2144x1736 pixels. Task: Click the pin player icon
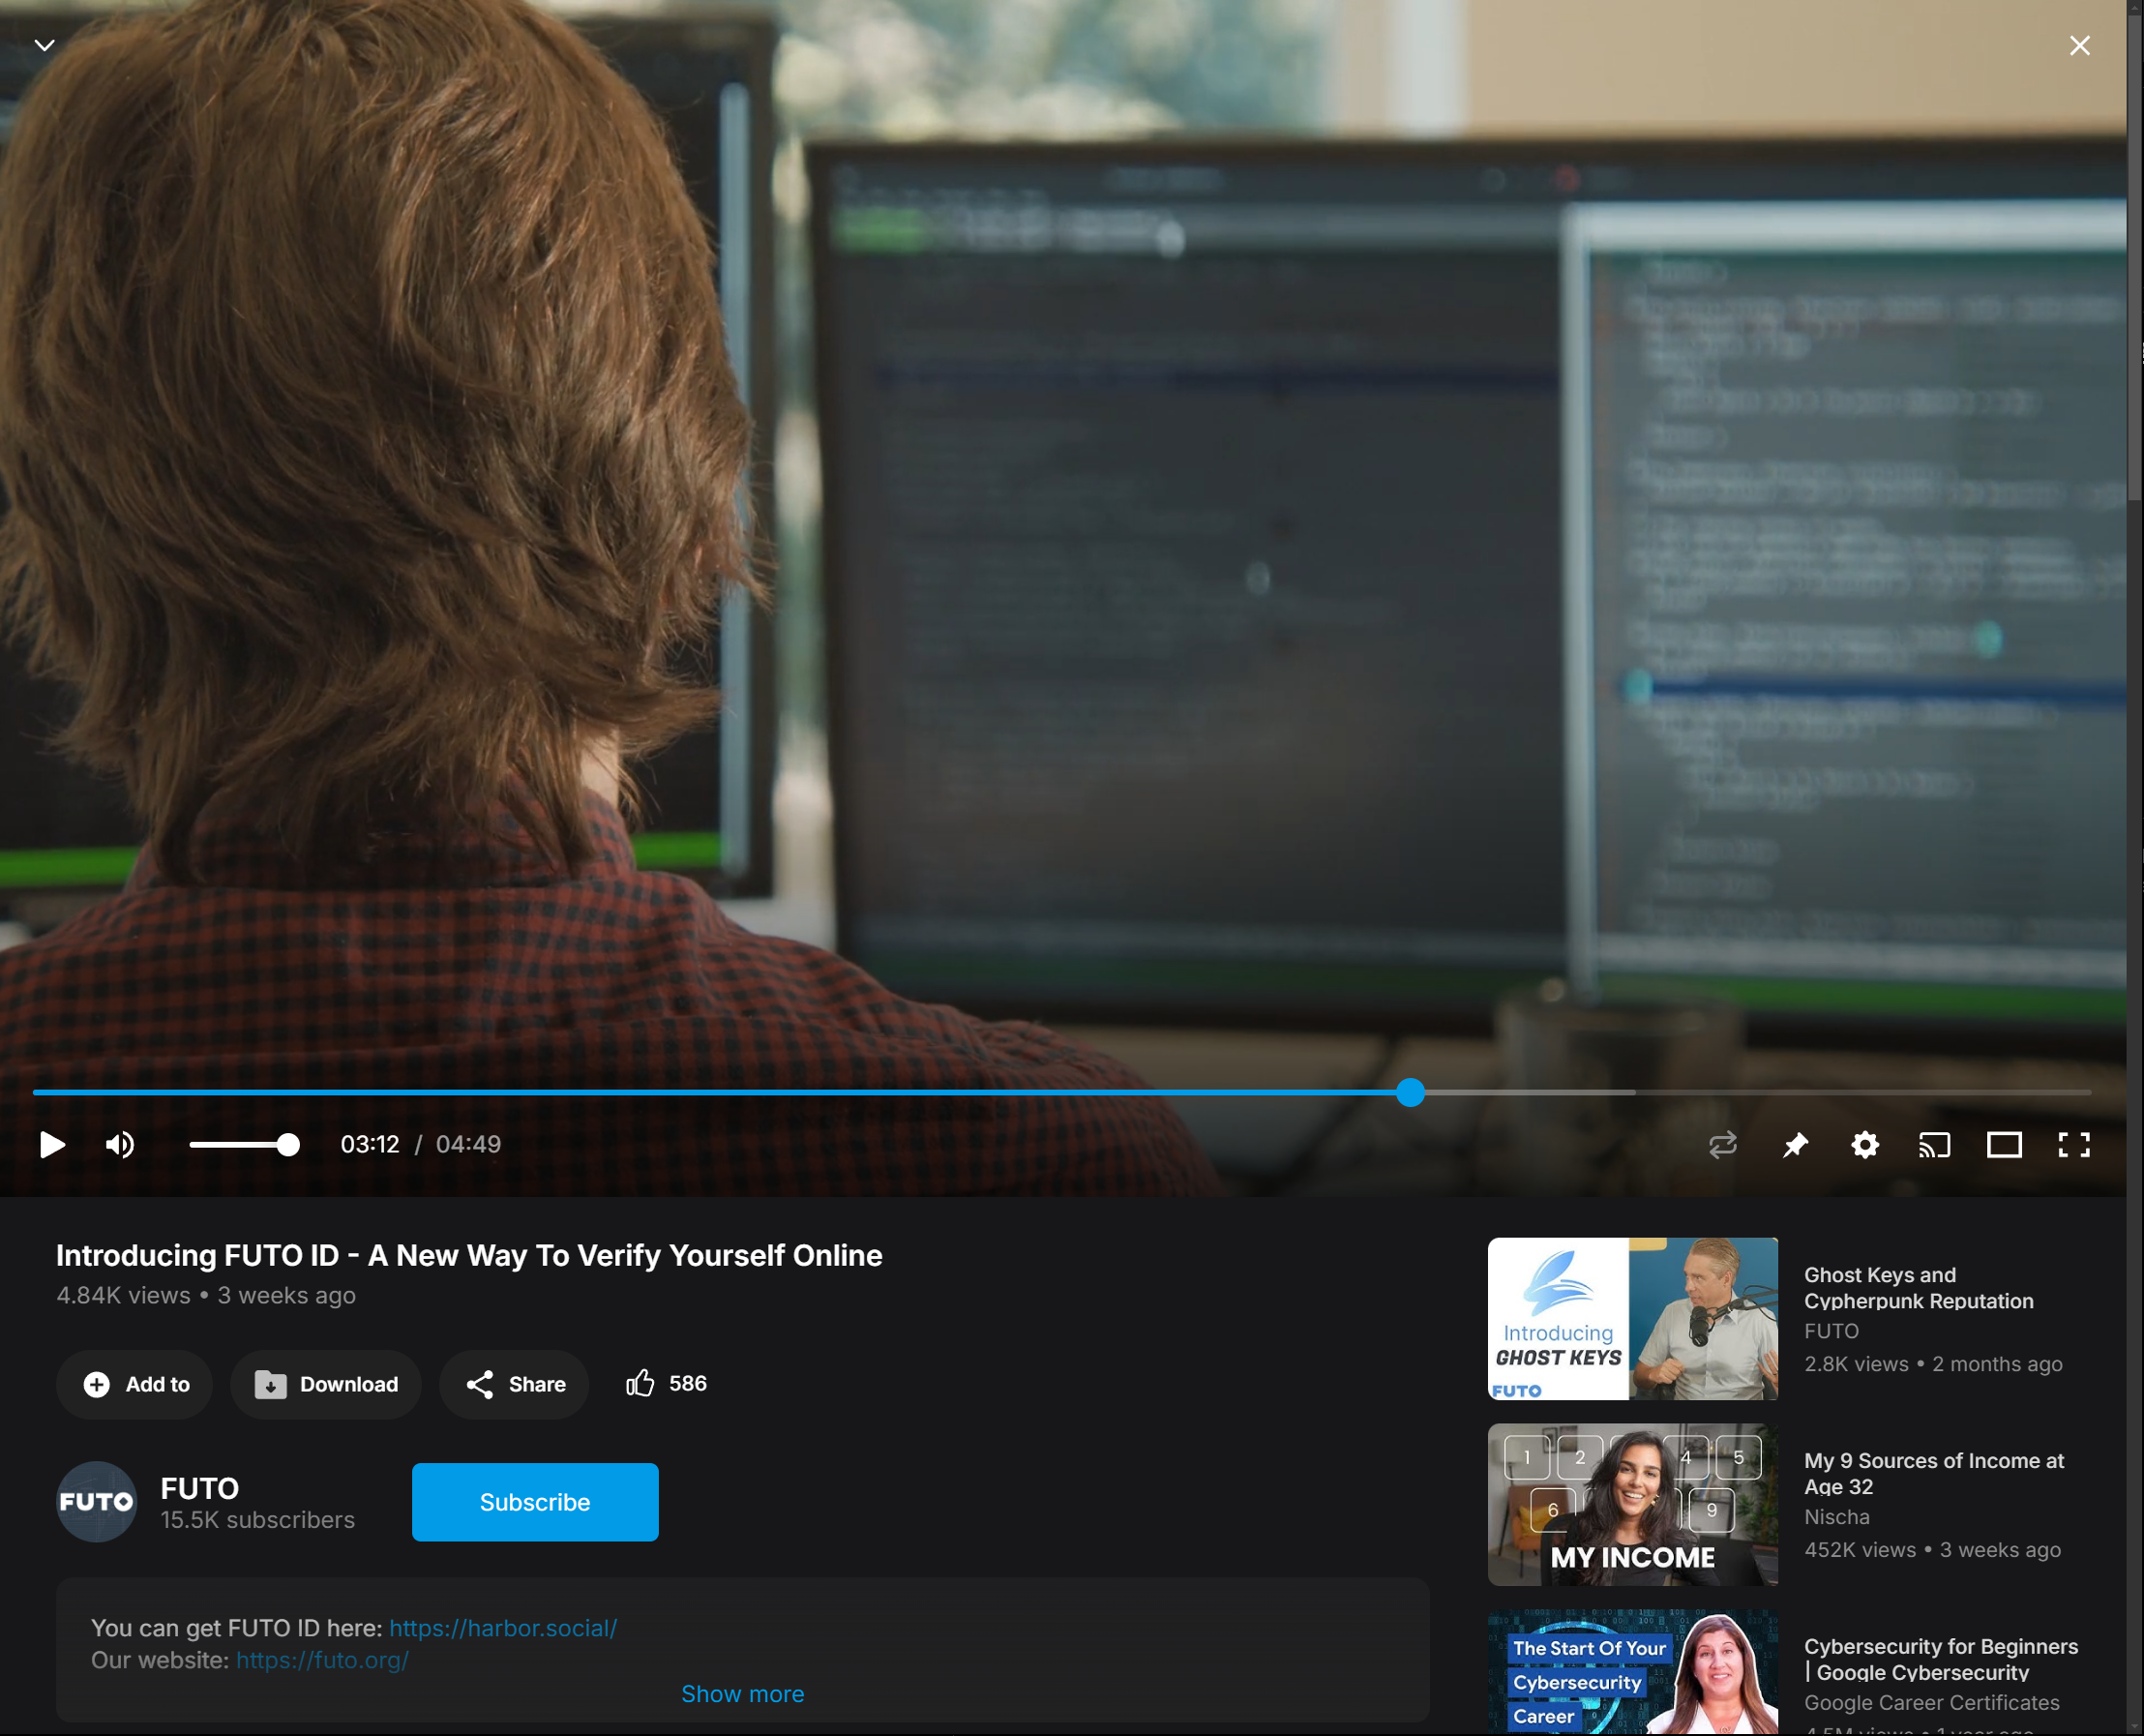pos(1795,1145)
